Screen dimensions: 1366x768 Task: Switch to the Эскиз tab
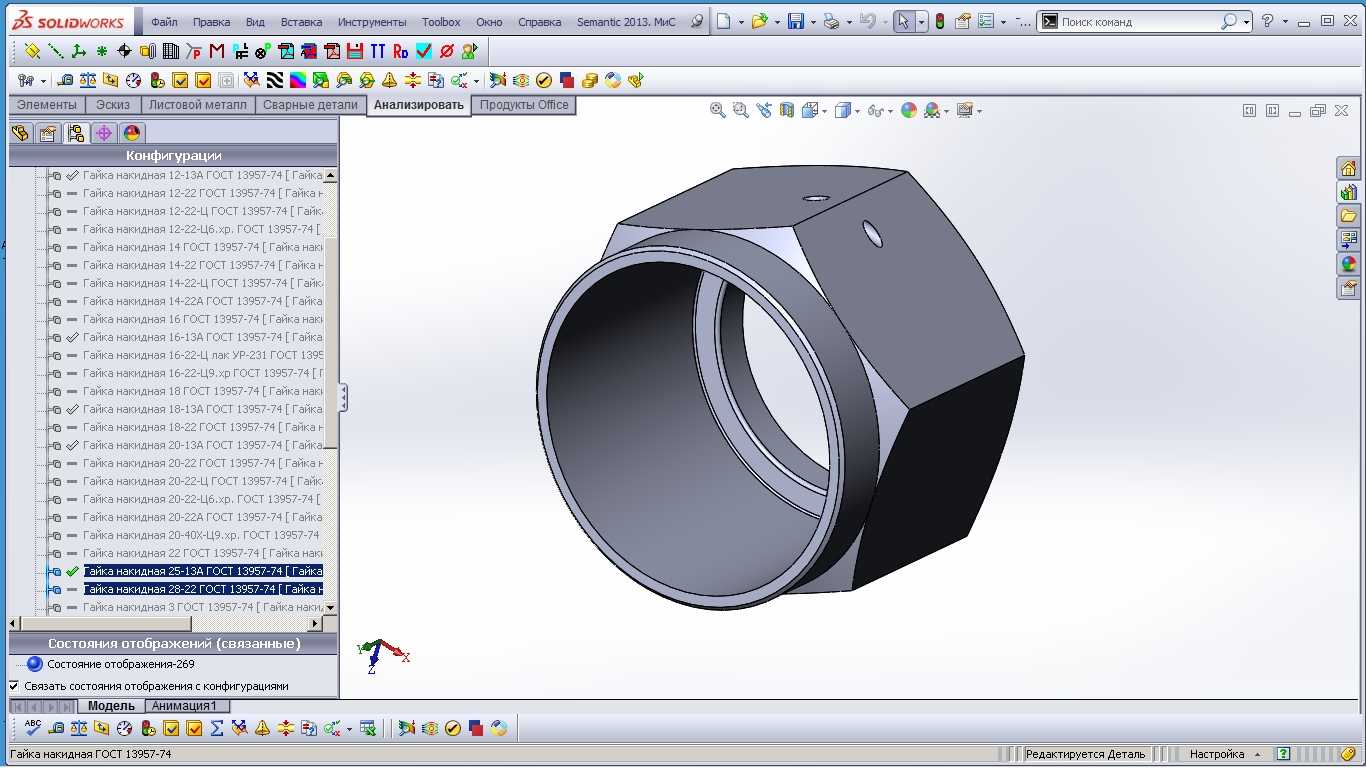[113, 105]
